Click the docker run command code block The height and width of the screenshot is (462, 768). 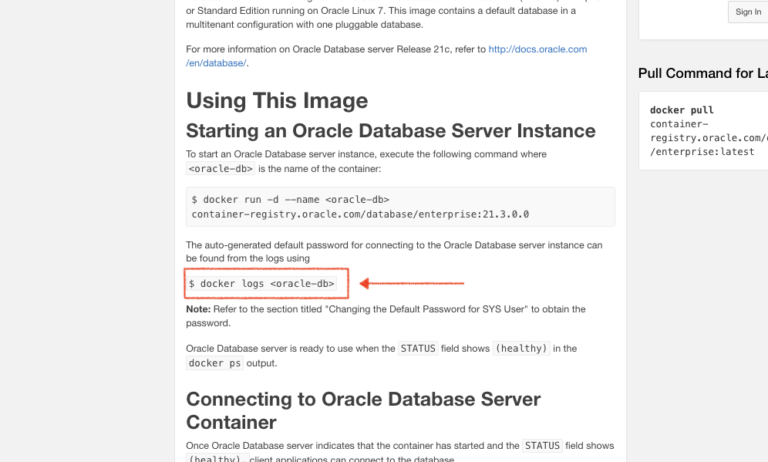tap(400, 207)
